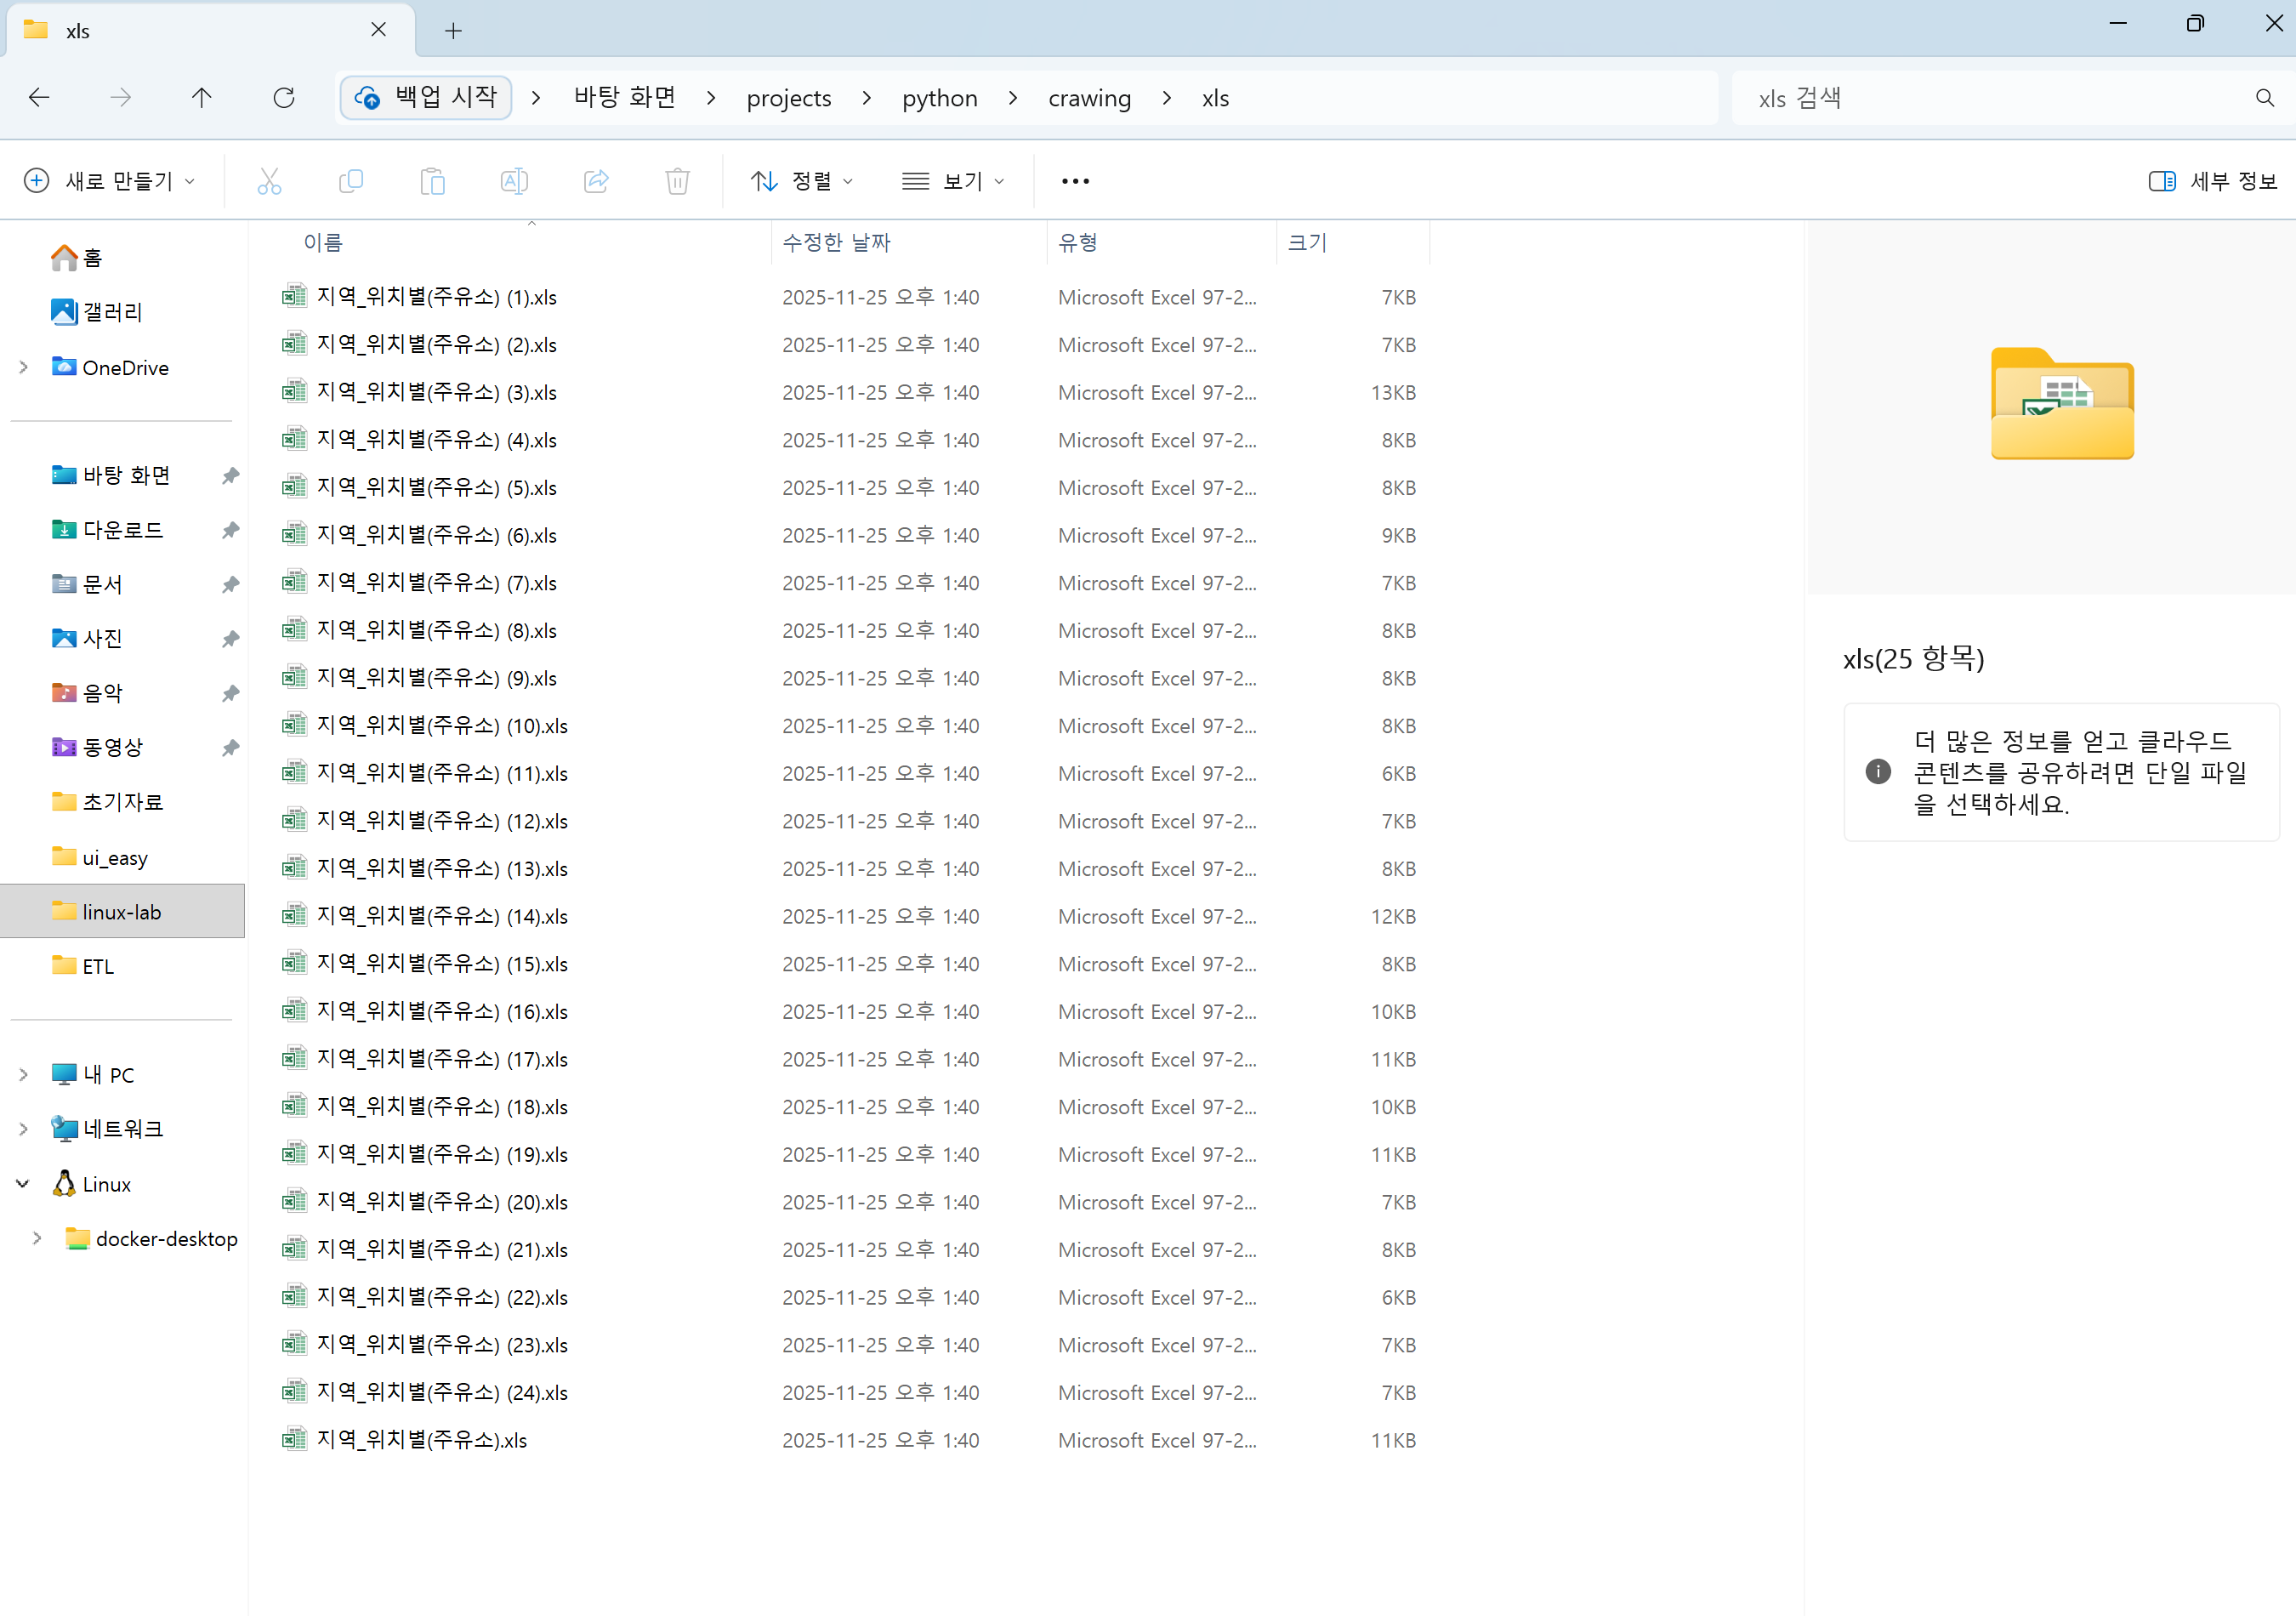Toggle the 세부 정보 details pane
2296x1616 pixels.
tap(2212, 181)
